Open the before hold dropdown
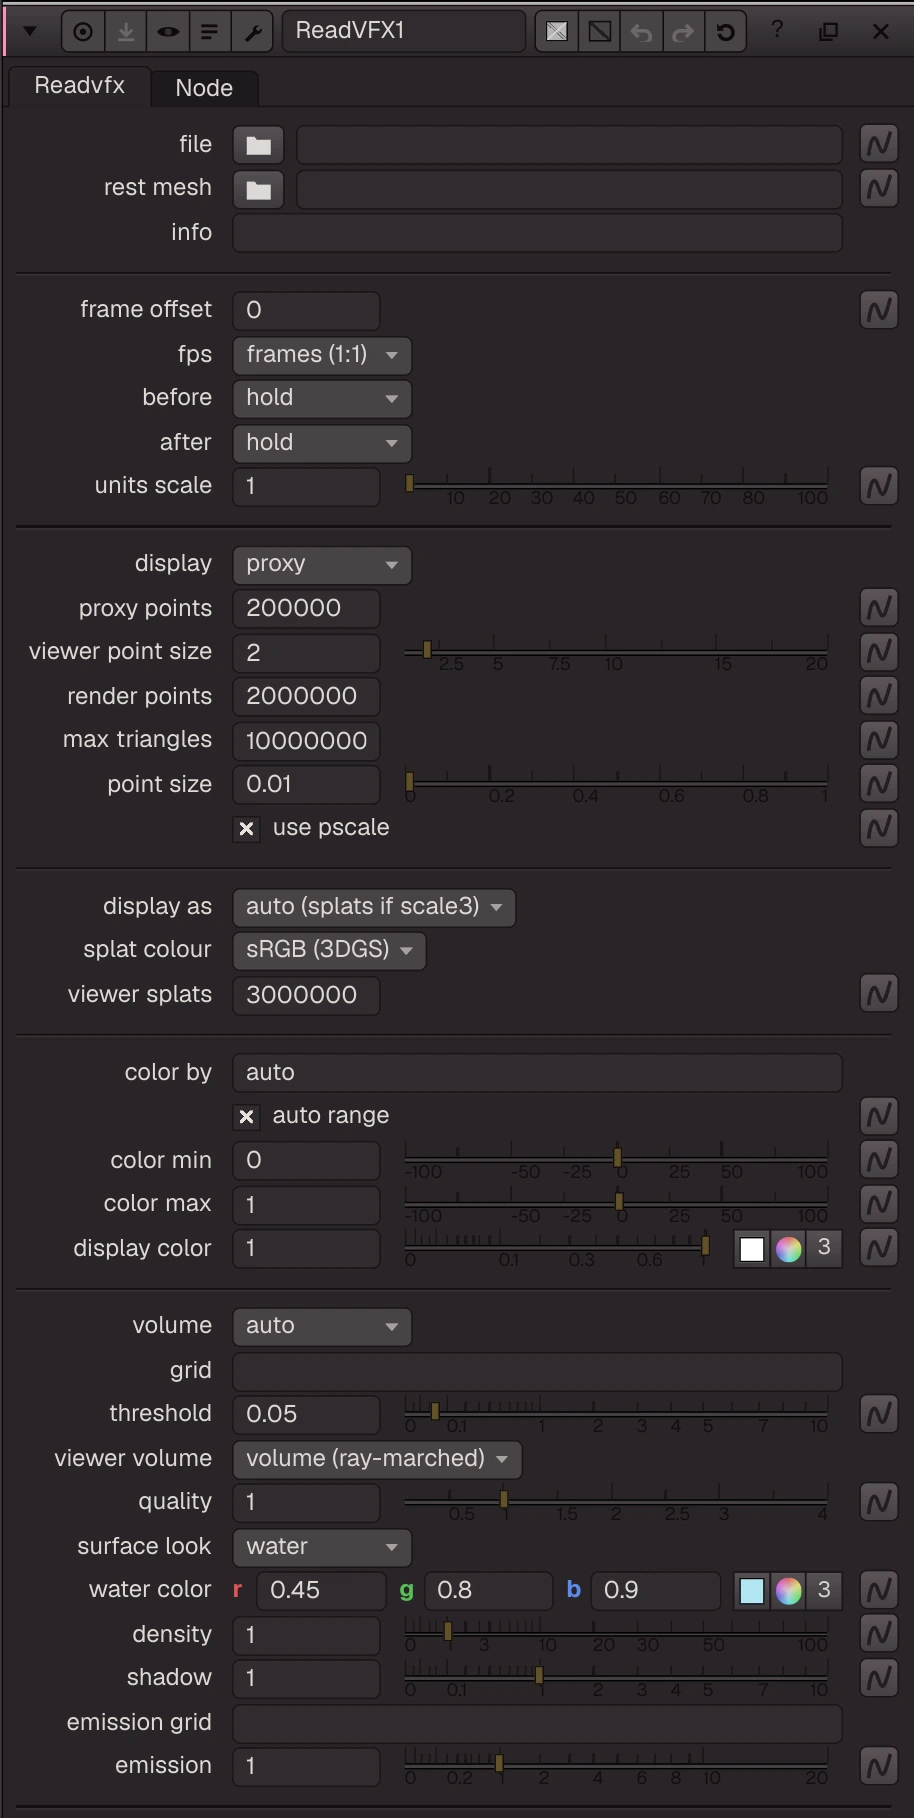The width and height of the screenshot is (914, 1818). pos(322,398)
